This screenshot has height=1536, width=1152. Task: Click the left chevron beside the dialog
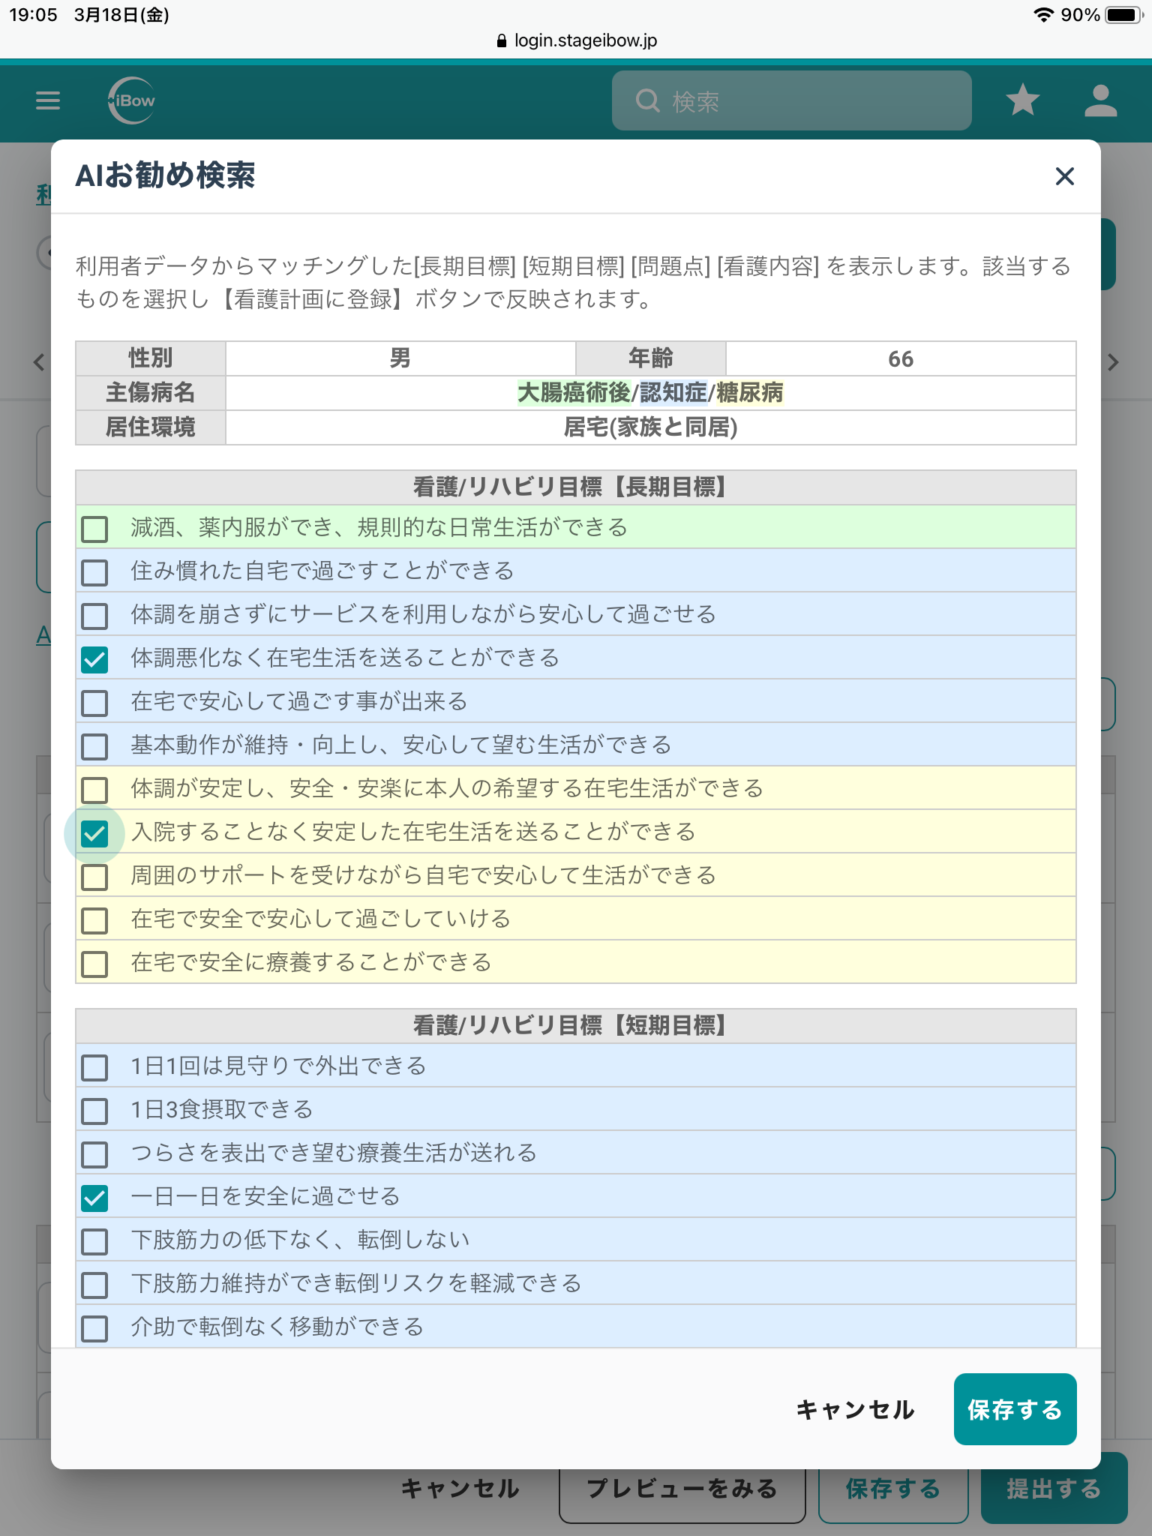(38, 362)
